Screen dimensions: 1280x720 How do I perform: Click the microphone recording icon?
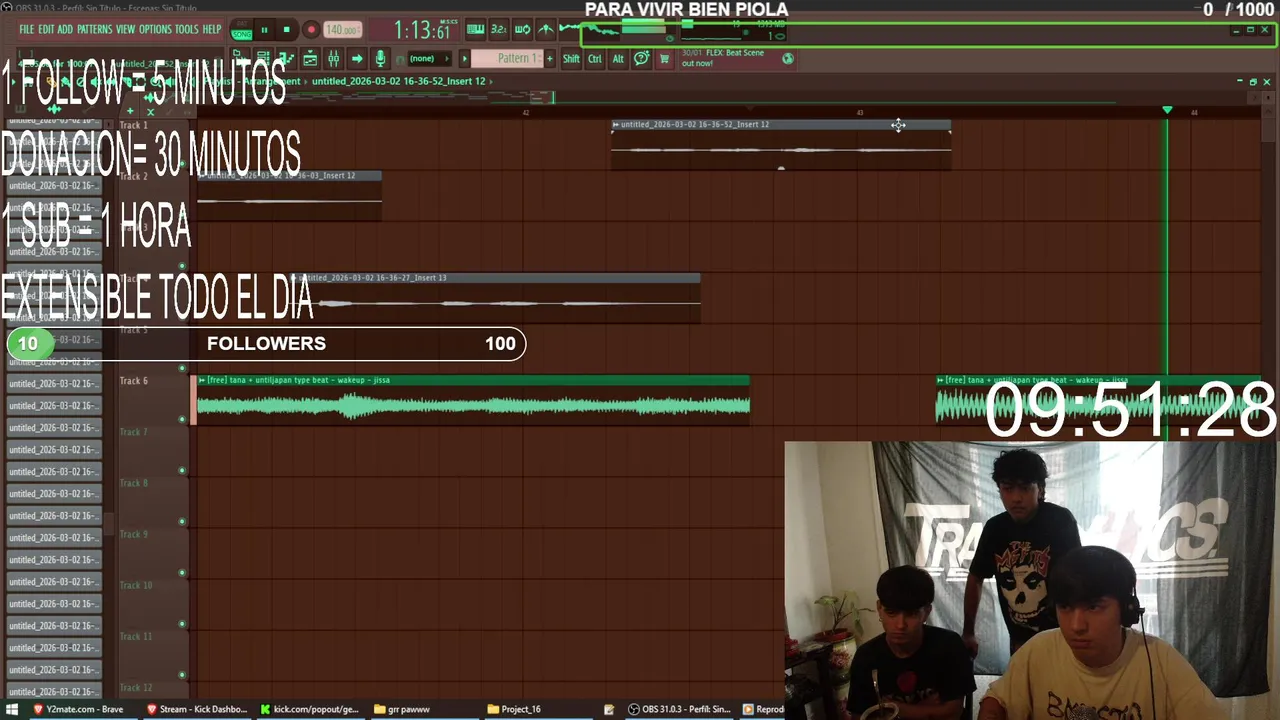[380, 58]
